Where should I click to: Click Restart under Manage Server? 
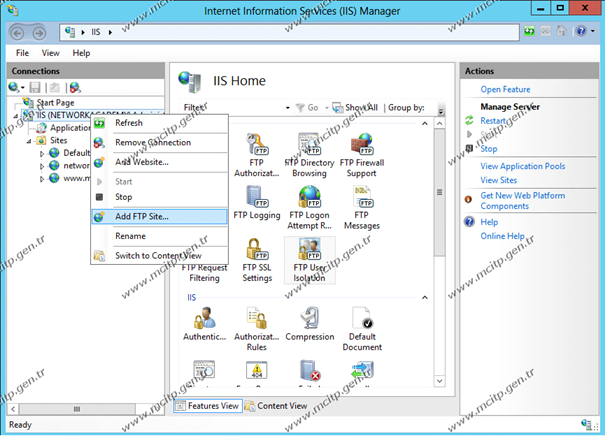point(493,121)
